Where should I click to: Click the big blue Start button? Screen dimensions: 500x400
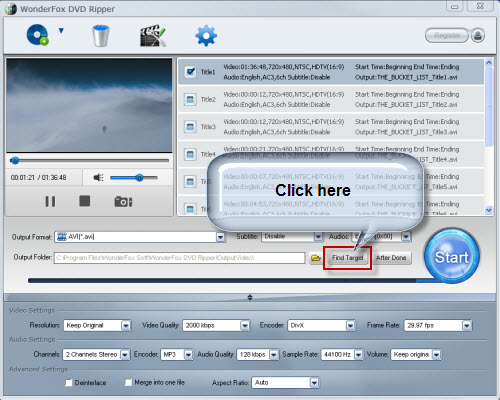(x=452, y=256)
